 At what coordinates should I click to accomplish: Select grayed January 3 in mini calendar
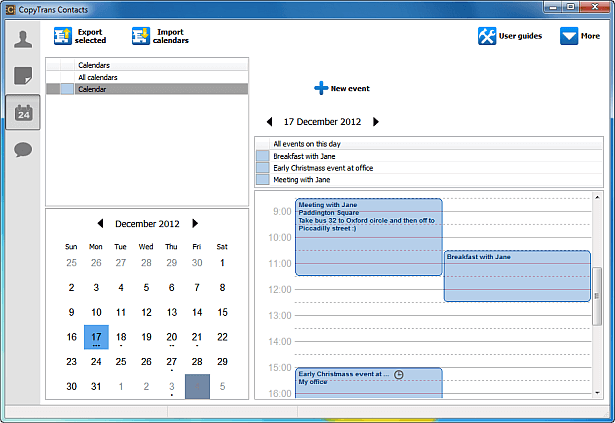tap(171, 387)
